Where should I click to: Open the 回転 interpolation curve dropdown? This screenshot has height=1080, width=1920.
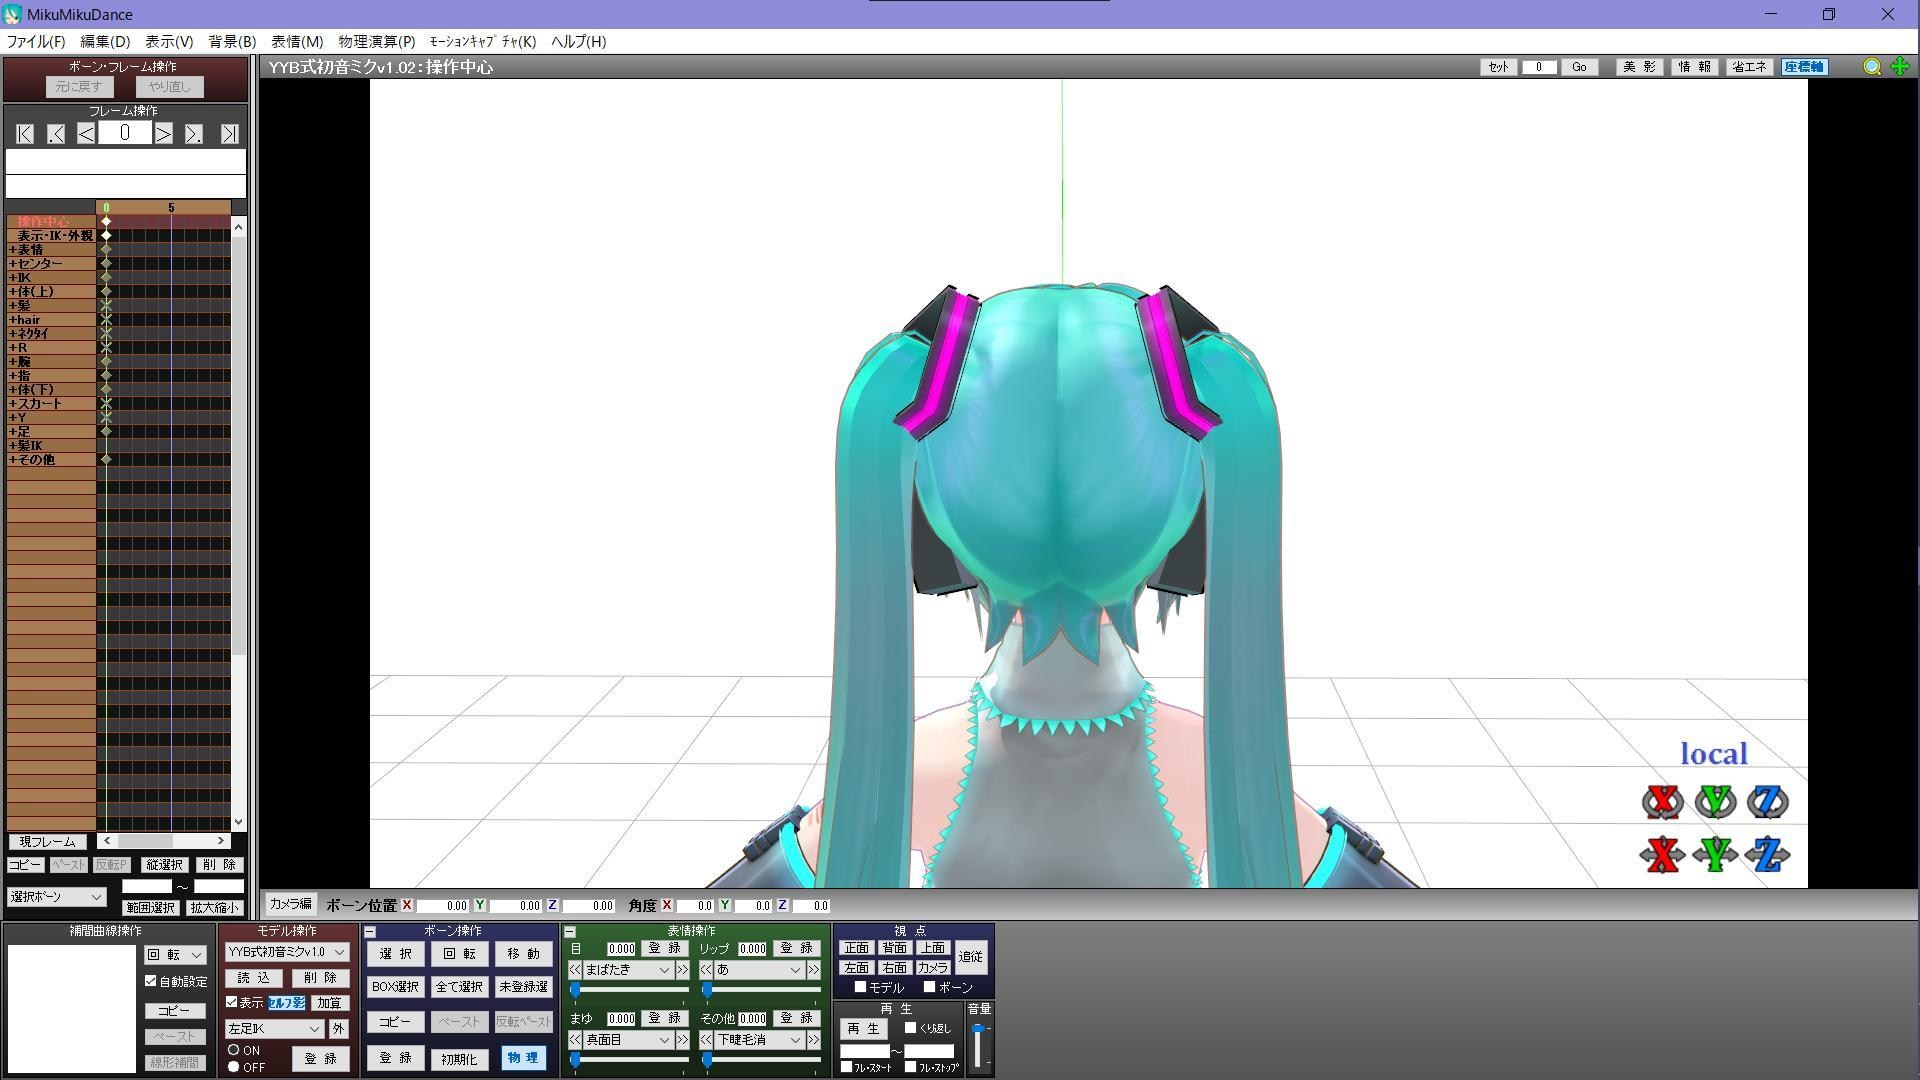coord(175,955)
